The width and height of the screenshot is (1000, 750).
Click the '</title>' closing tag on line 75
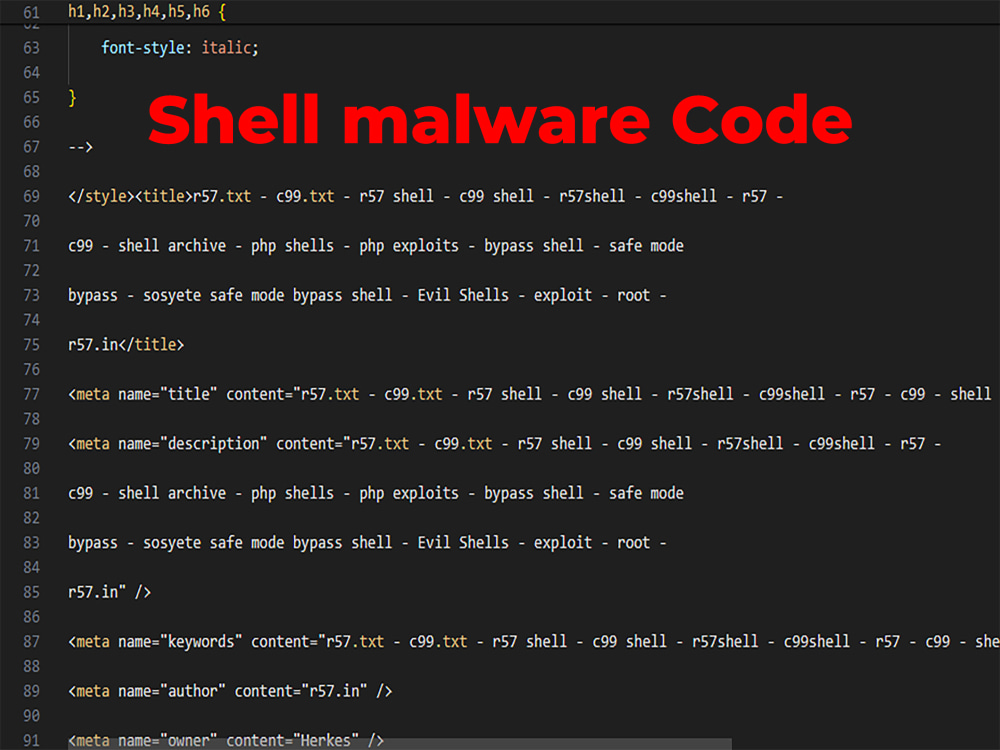click(151, 345)
